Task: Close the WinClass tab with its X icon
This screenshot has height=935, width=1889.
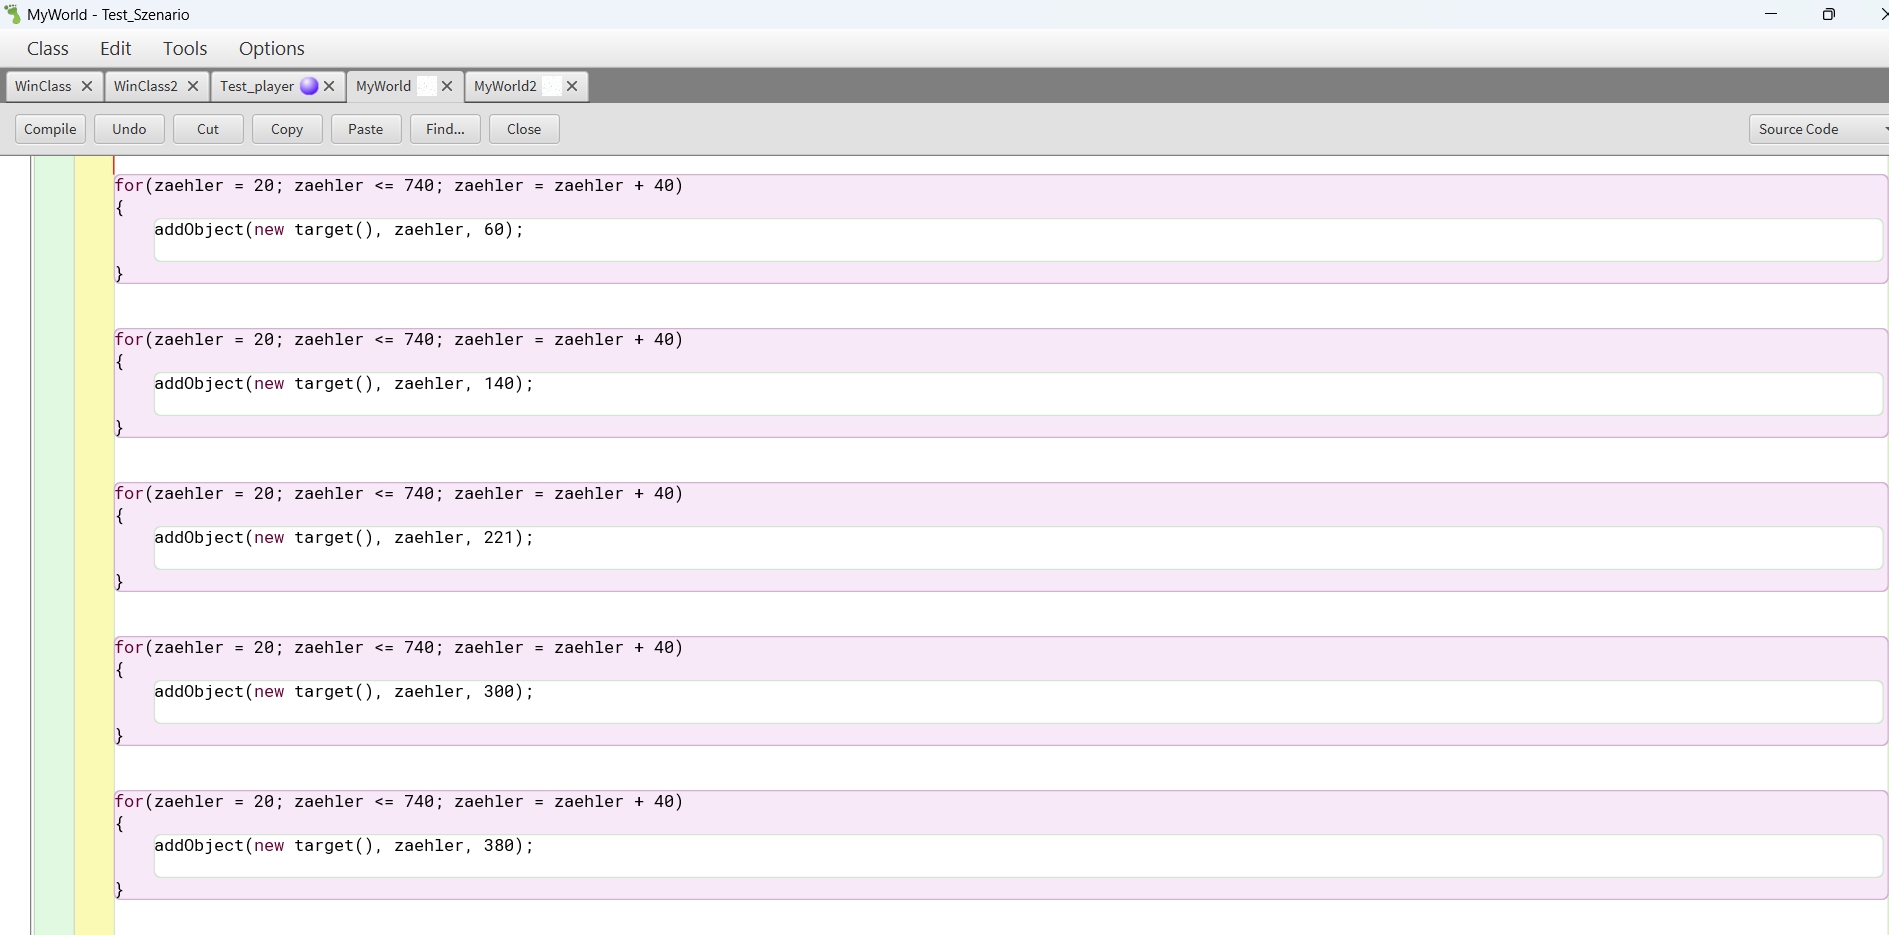Action: [x=87, y=86]
